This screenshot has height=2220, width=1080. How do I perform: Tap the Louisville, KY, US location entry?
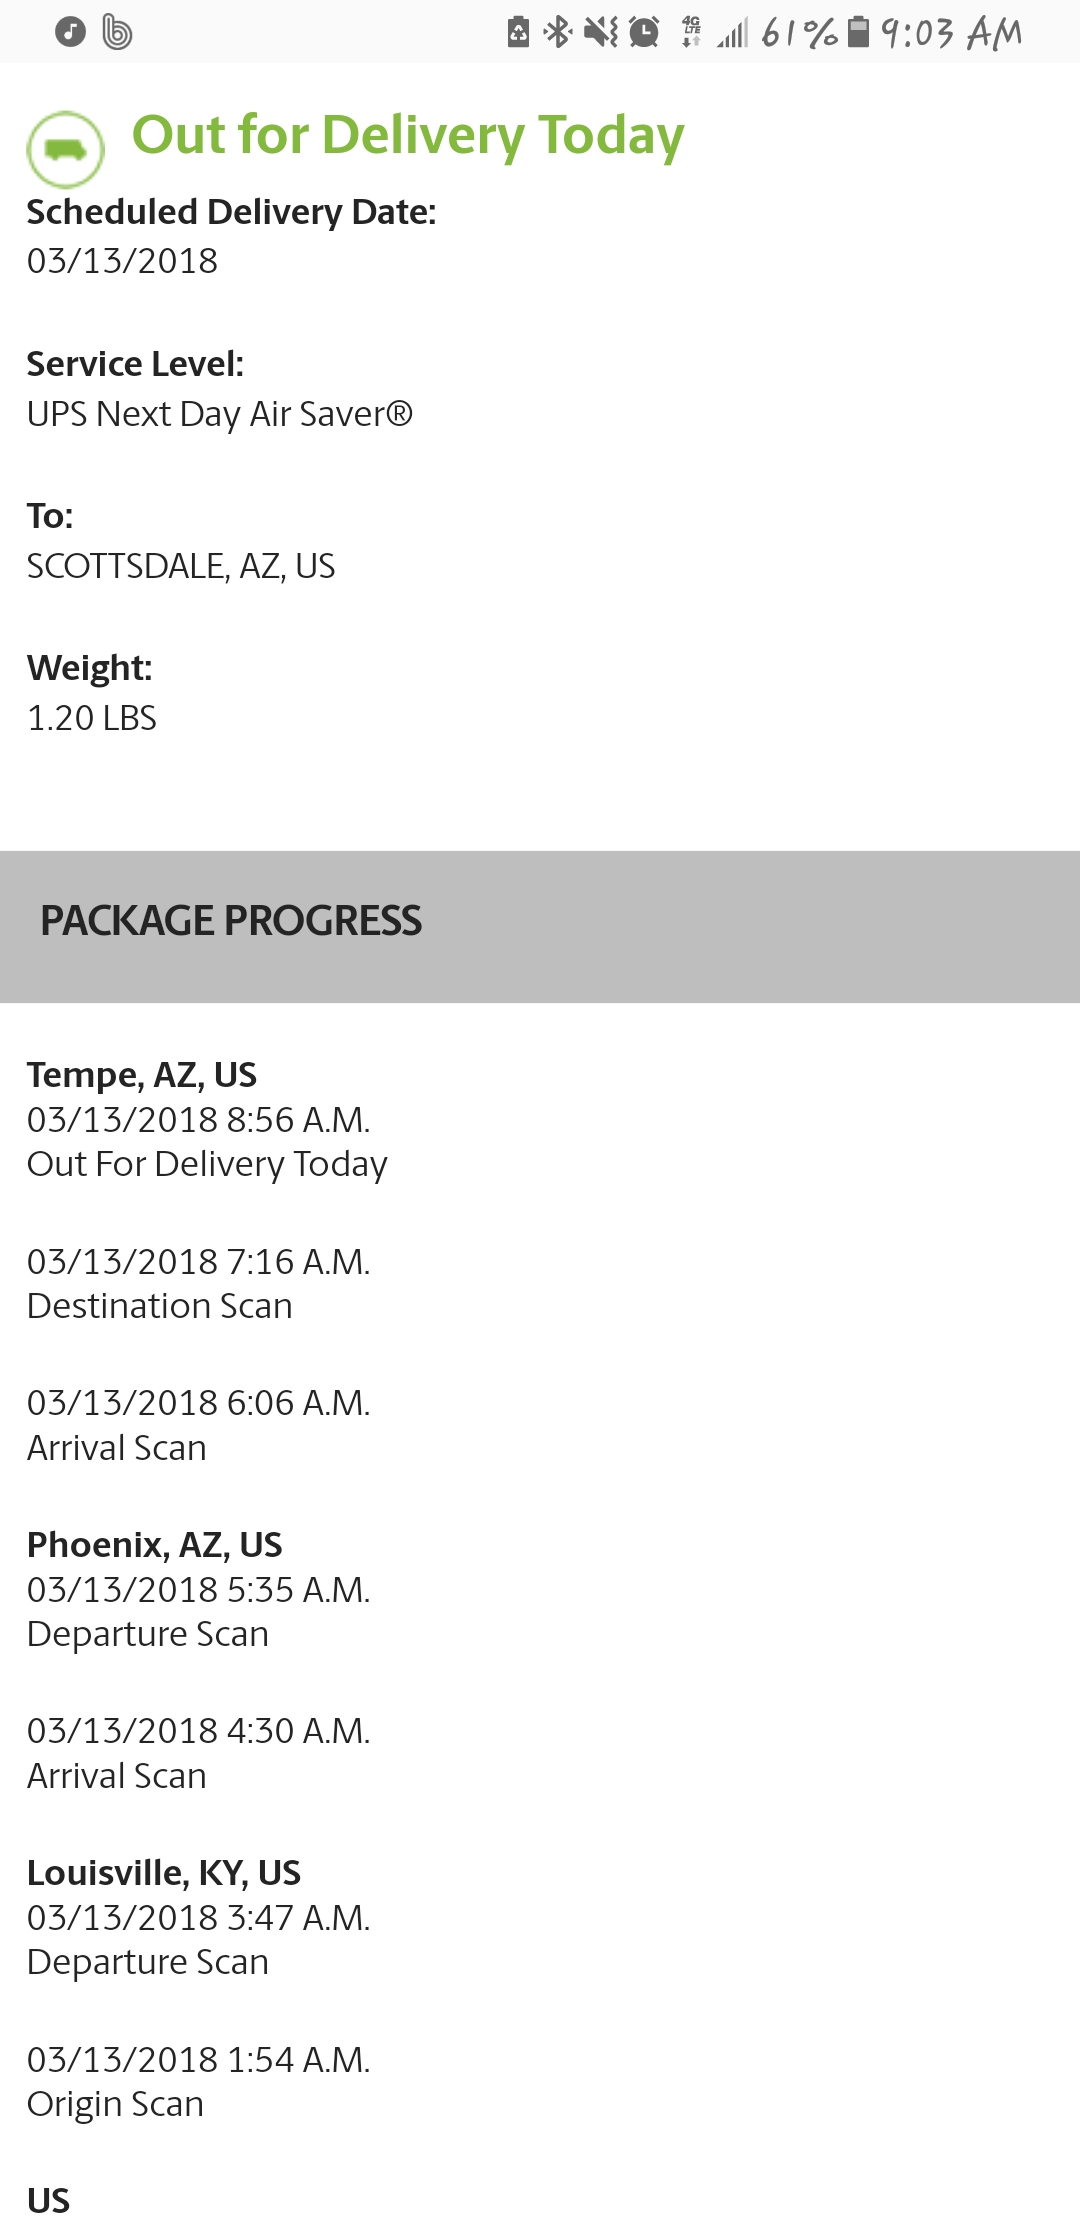click(x=164, y=1873)
